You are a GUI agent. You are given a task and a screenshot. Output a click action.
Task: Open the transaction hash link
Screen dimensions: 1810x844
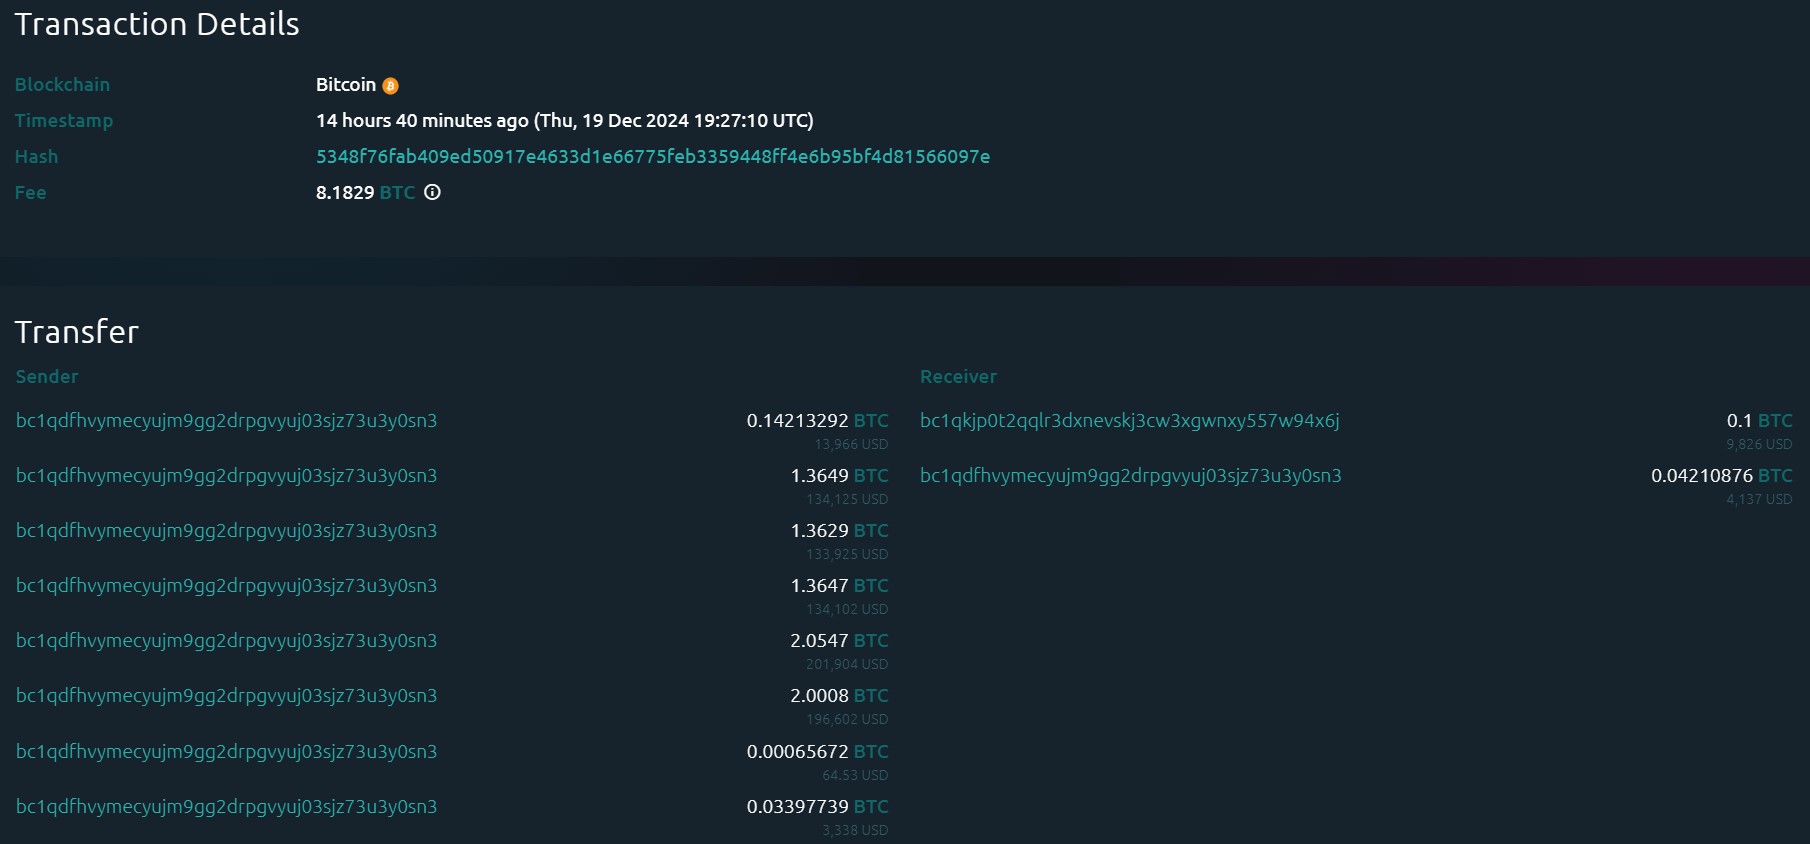pos(652,157)
